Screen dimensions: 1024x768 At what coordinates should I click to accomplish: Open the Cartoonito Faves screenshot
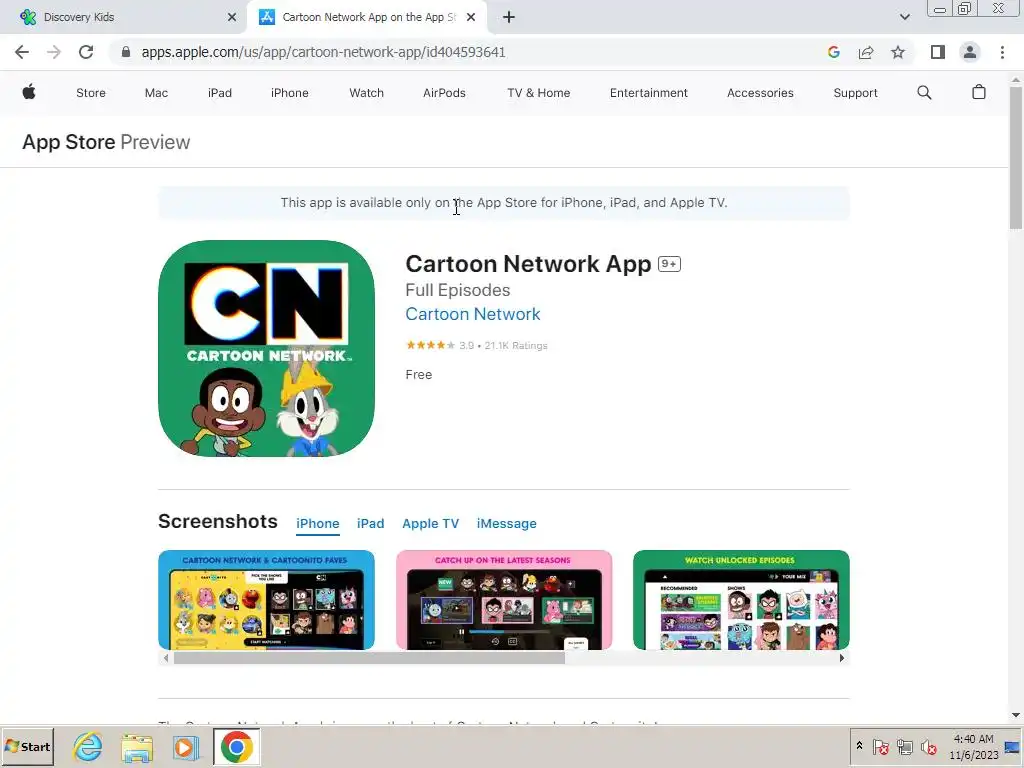[x=266, y=600]
